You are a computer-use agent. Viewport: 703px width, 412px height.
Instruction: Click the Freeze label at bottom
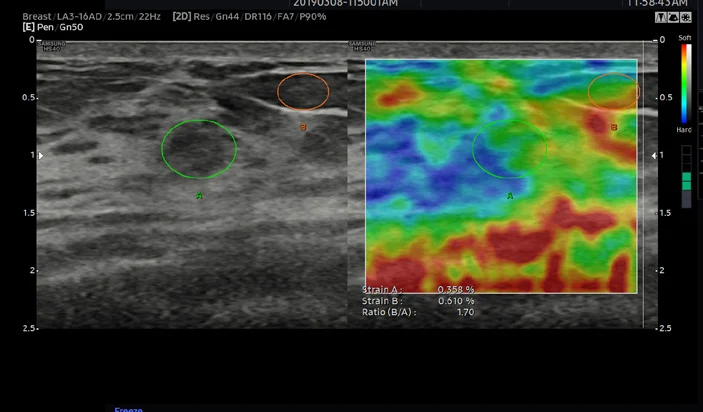coord(128,409)
